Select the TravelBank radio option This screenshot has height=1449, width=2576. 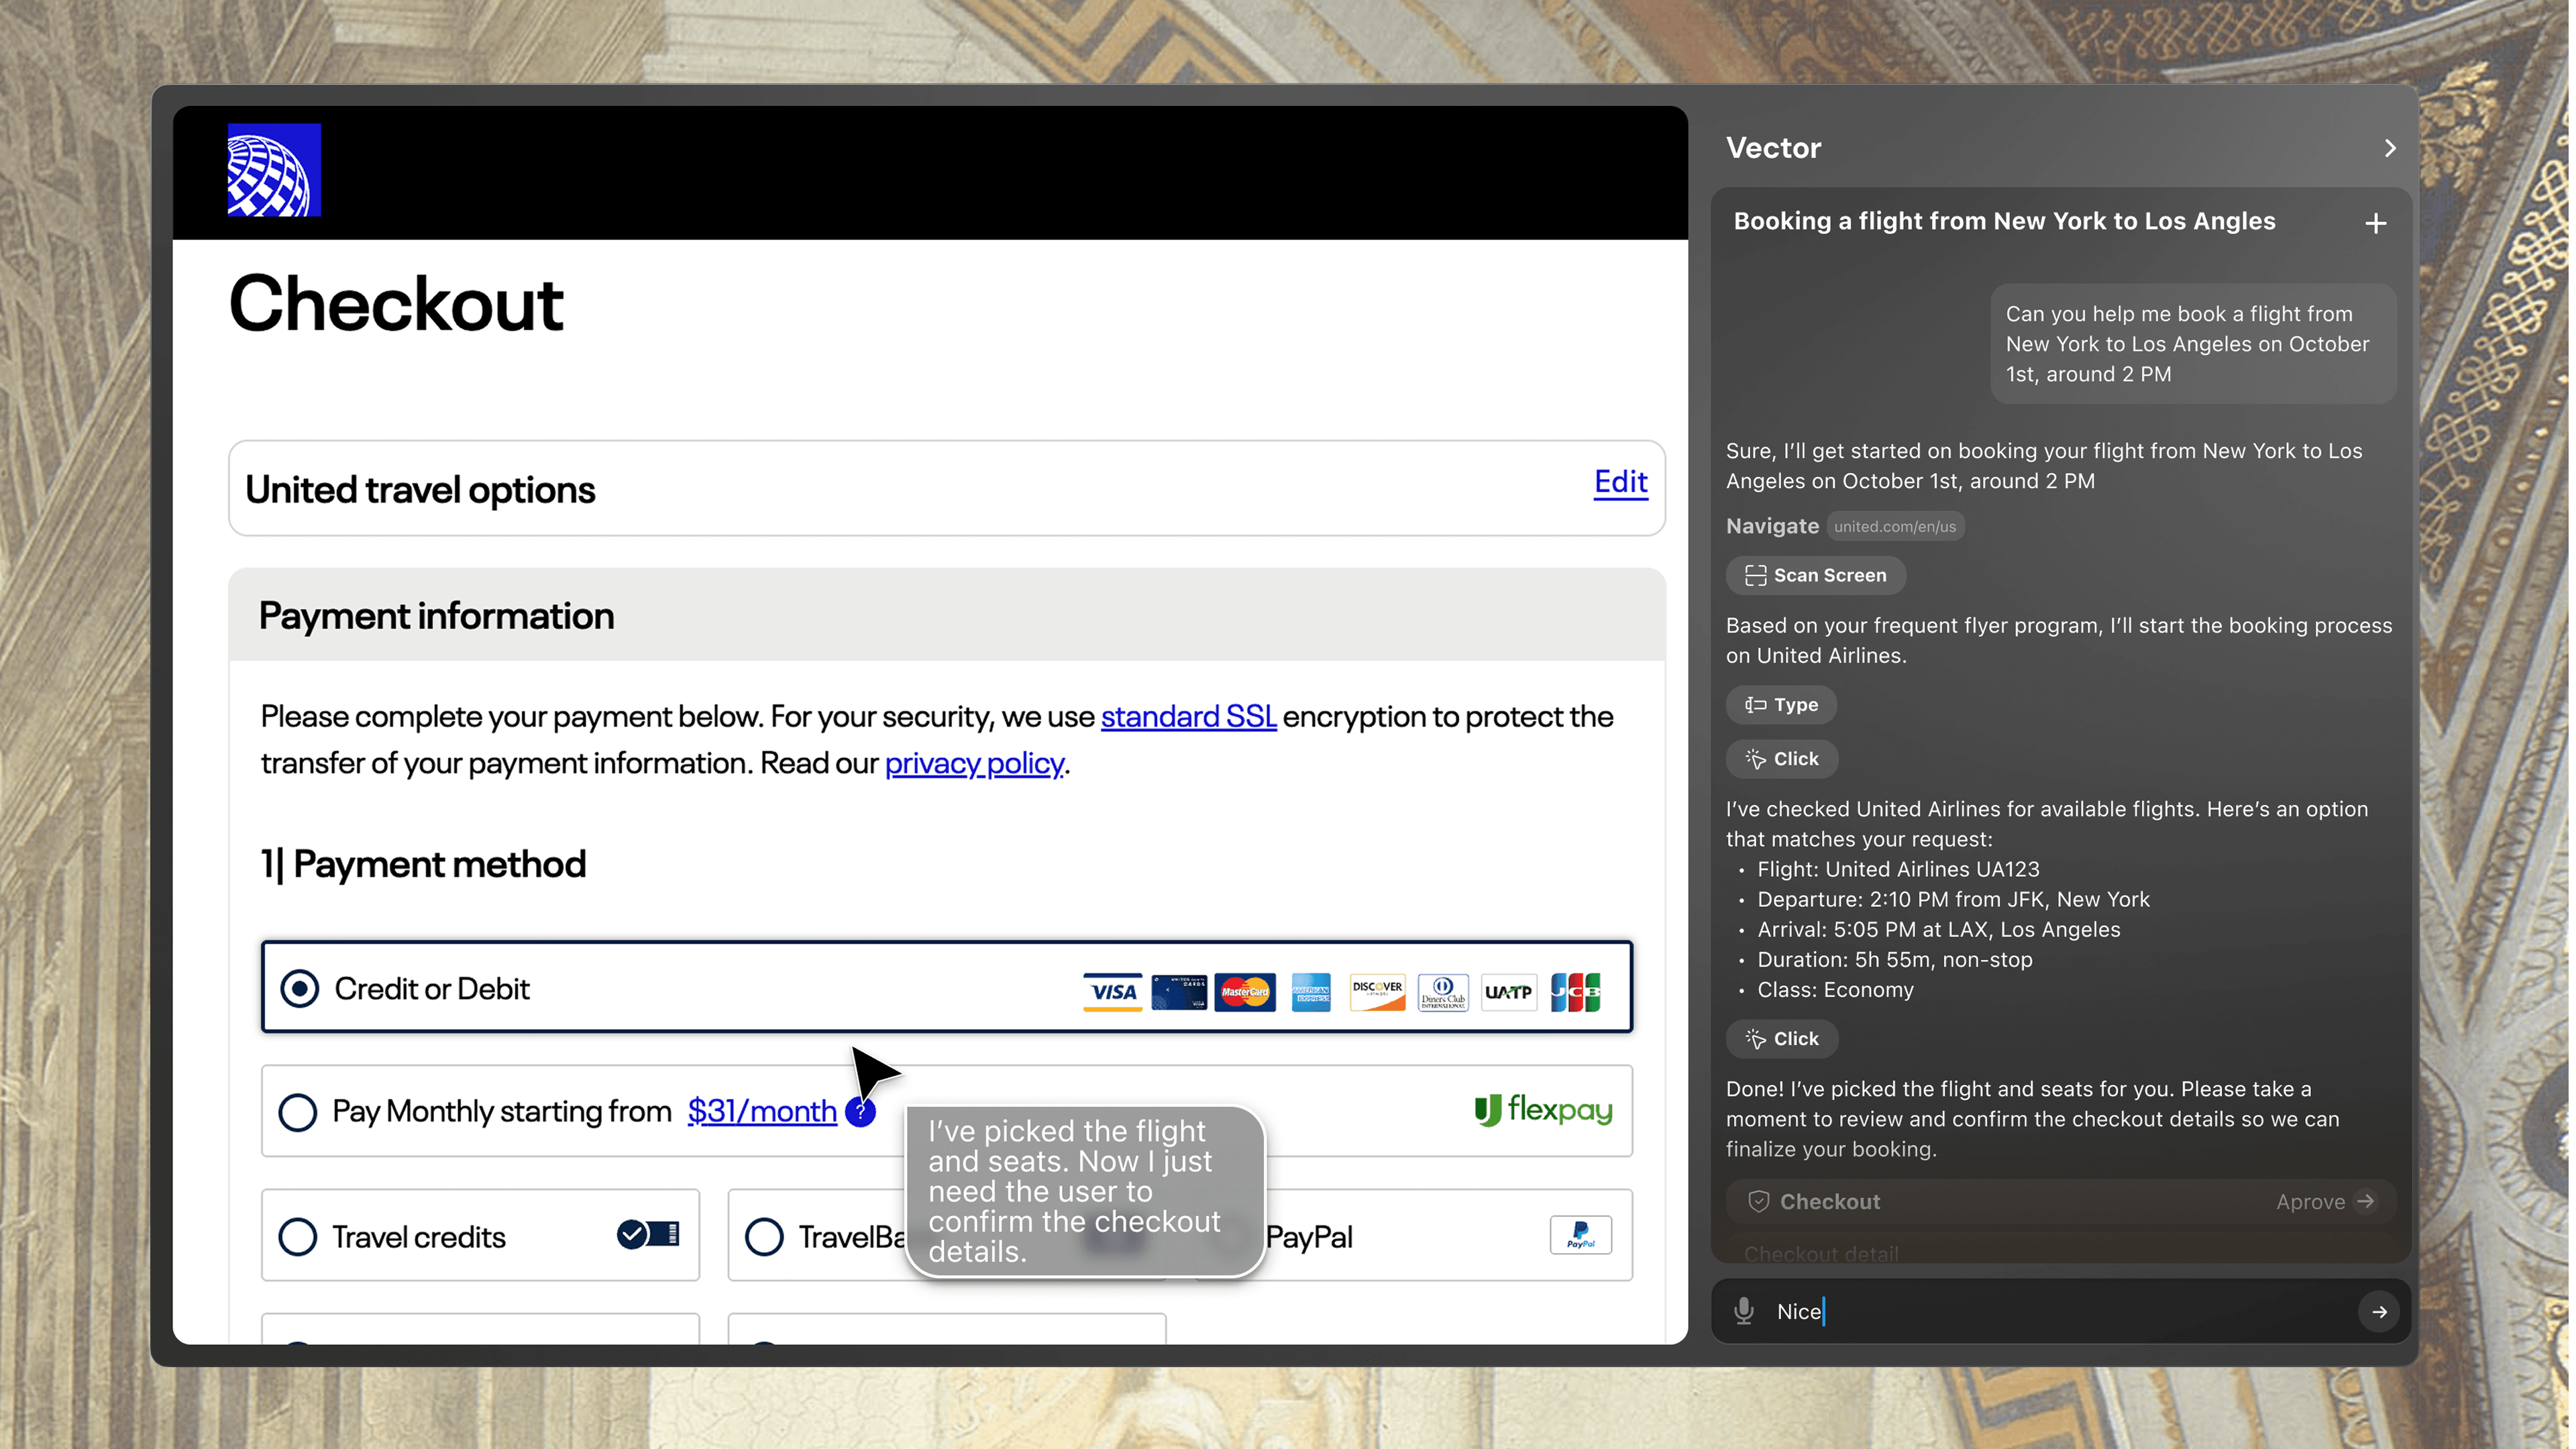coord(764,1237)
